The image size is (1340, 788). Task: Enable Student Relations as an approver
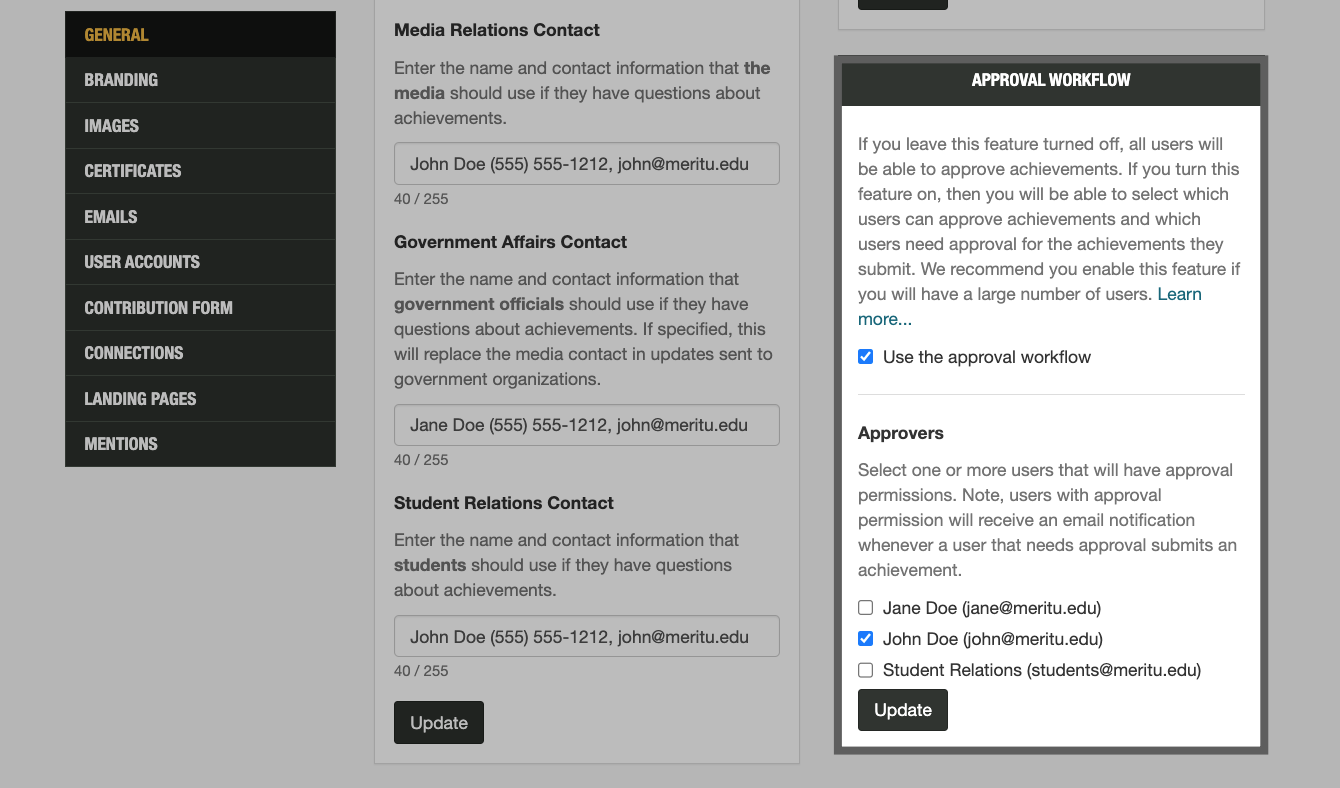865,670
